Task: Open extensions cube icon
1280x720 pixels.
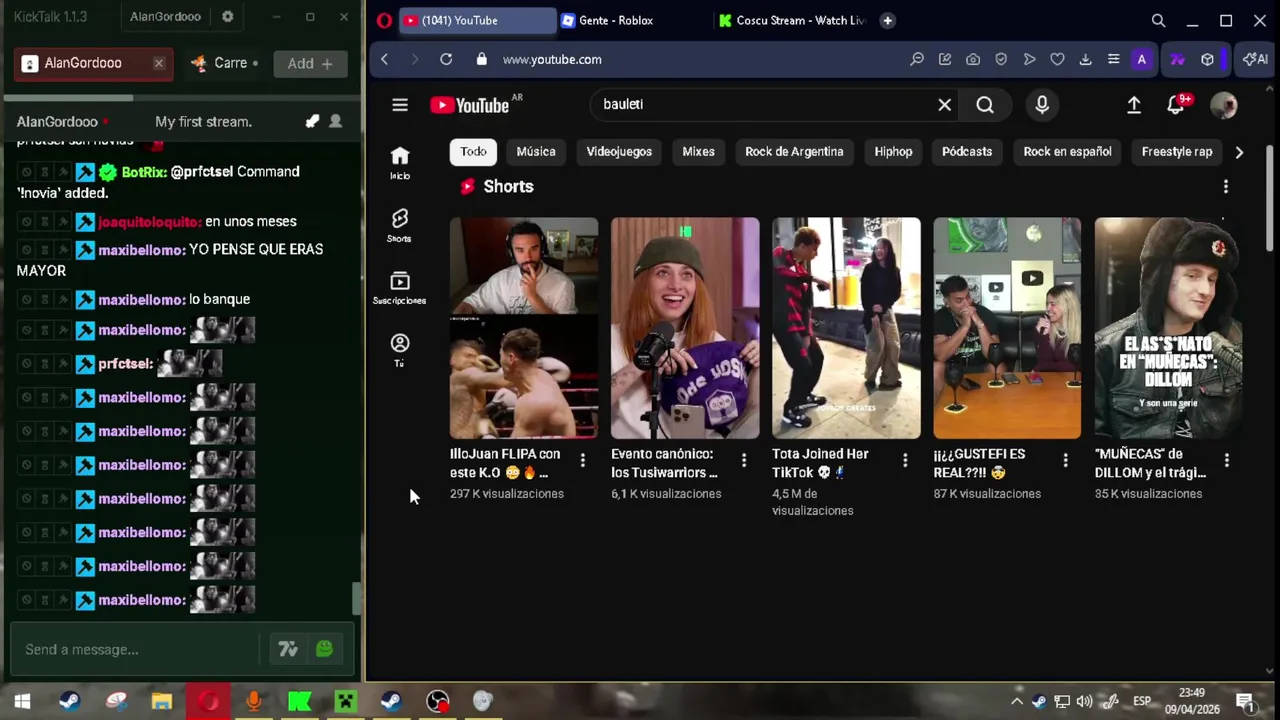Action: (x=1208, y=59)
